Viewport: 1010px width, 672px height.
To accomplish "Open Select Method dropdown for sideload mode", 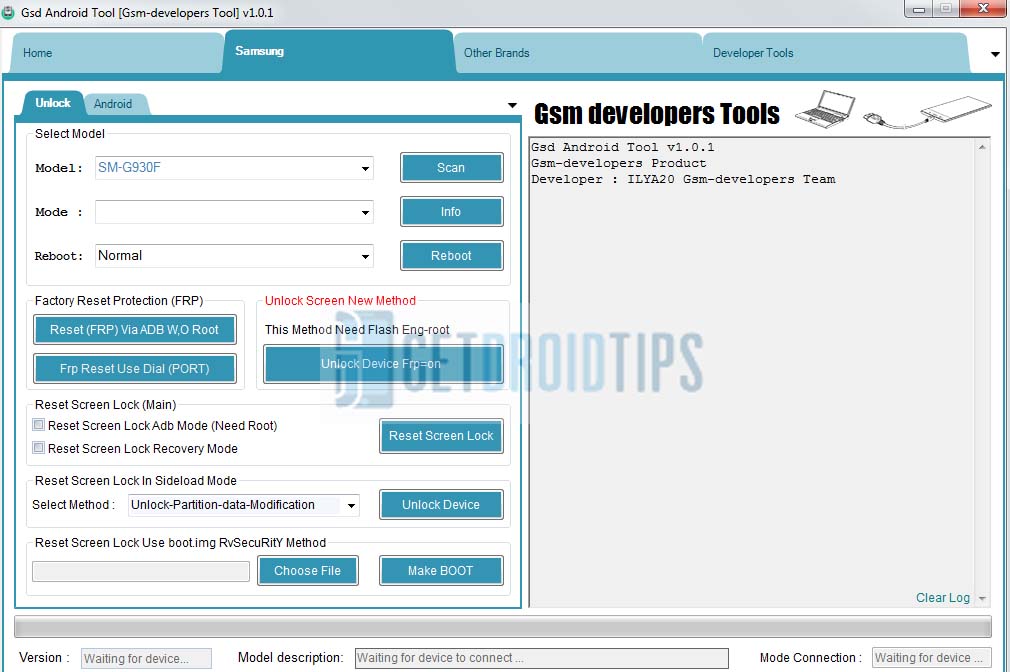I will coord(244,505).
